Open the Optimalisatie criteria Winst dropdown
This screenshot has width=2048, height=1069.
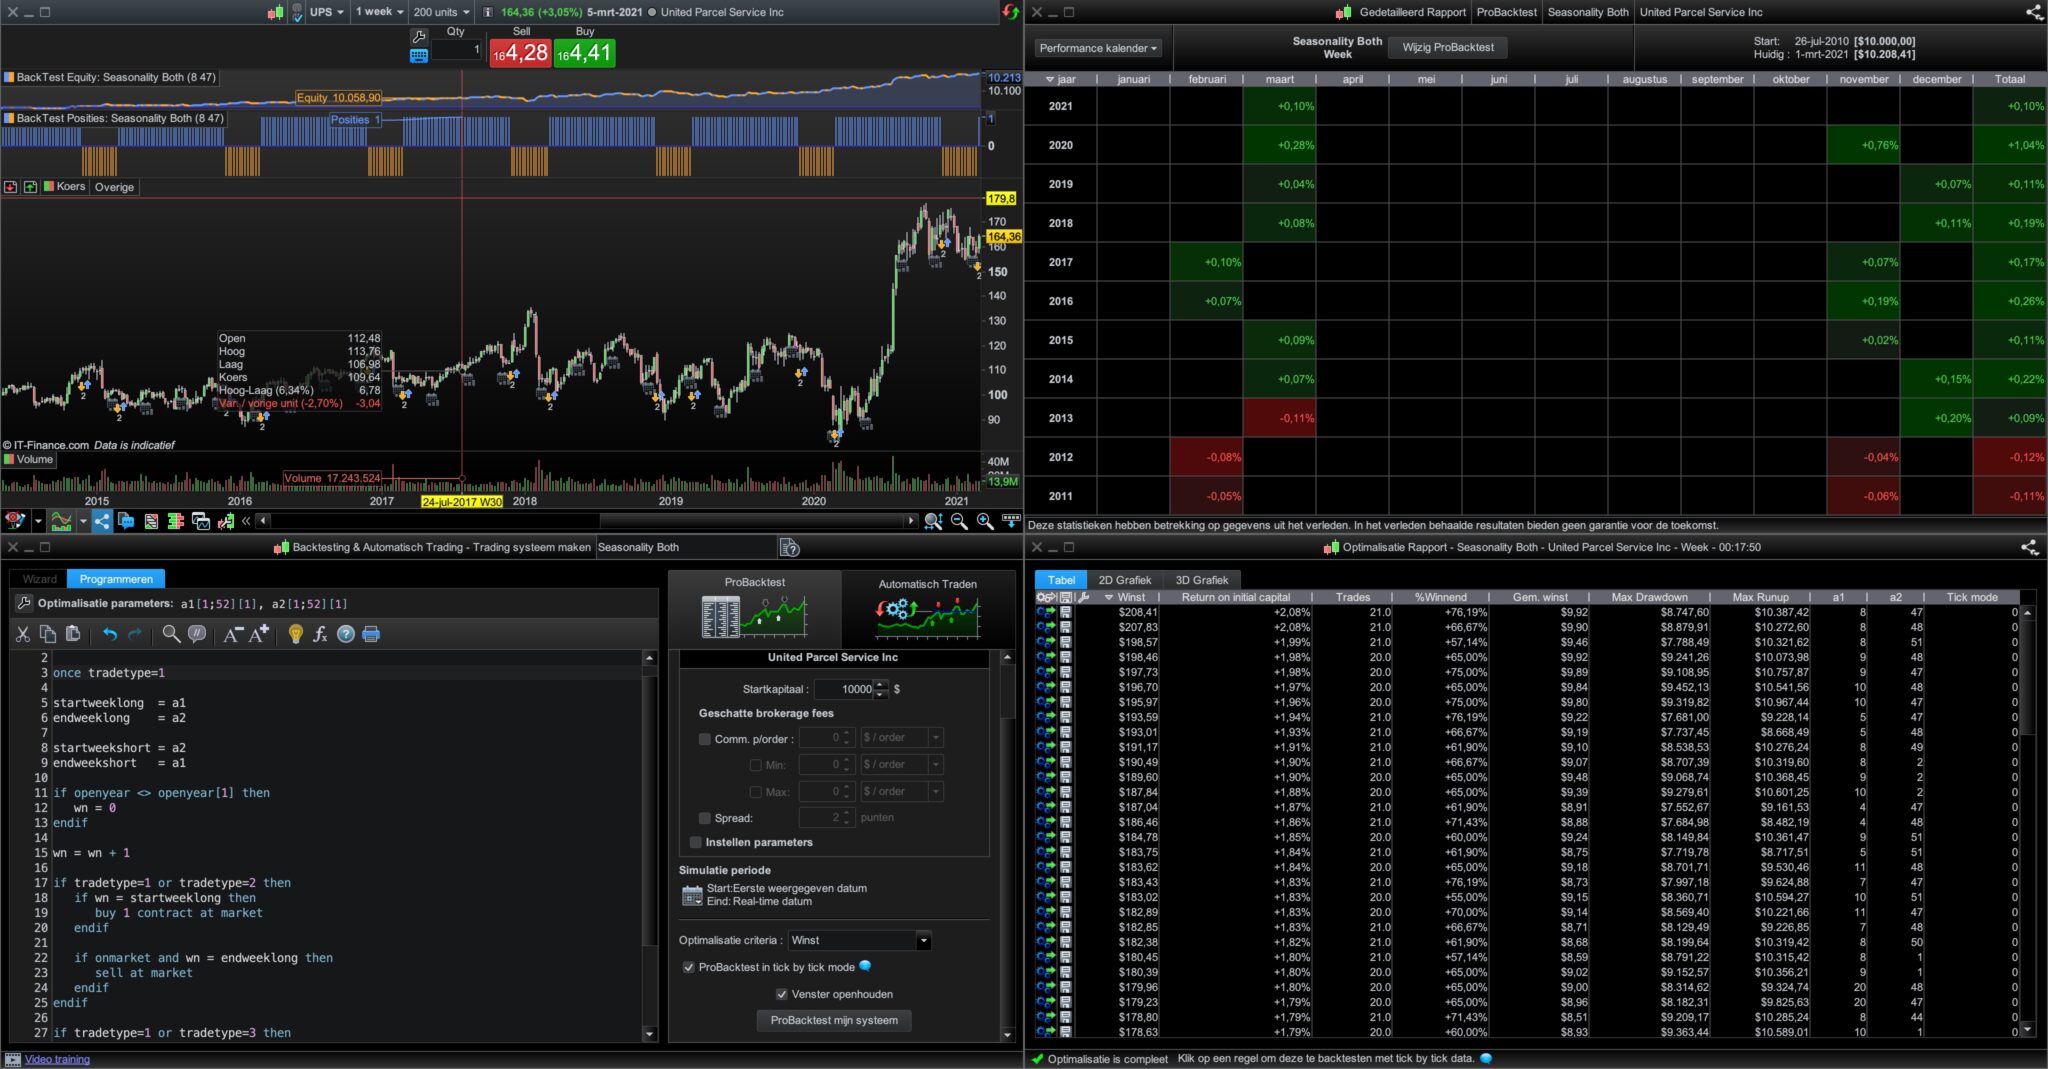coord(860,940)
